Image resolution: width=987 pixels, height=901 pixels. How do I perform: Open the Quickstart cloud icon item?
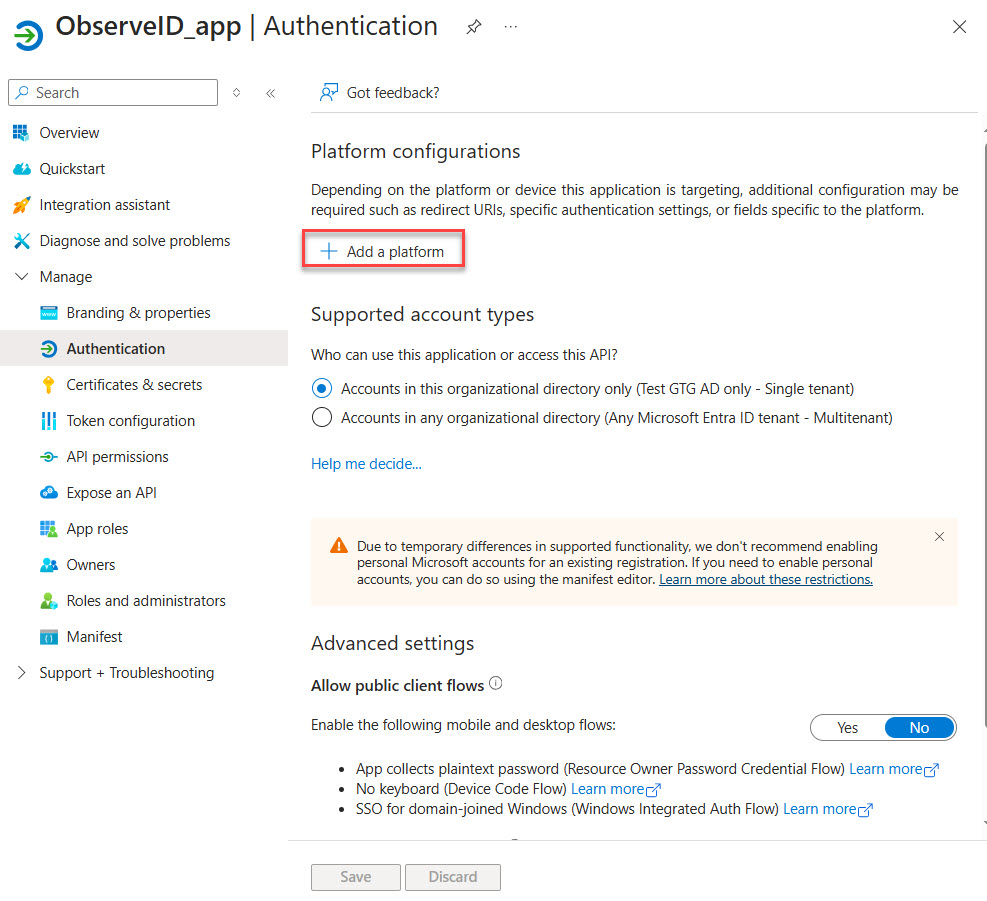pos(72,169)
